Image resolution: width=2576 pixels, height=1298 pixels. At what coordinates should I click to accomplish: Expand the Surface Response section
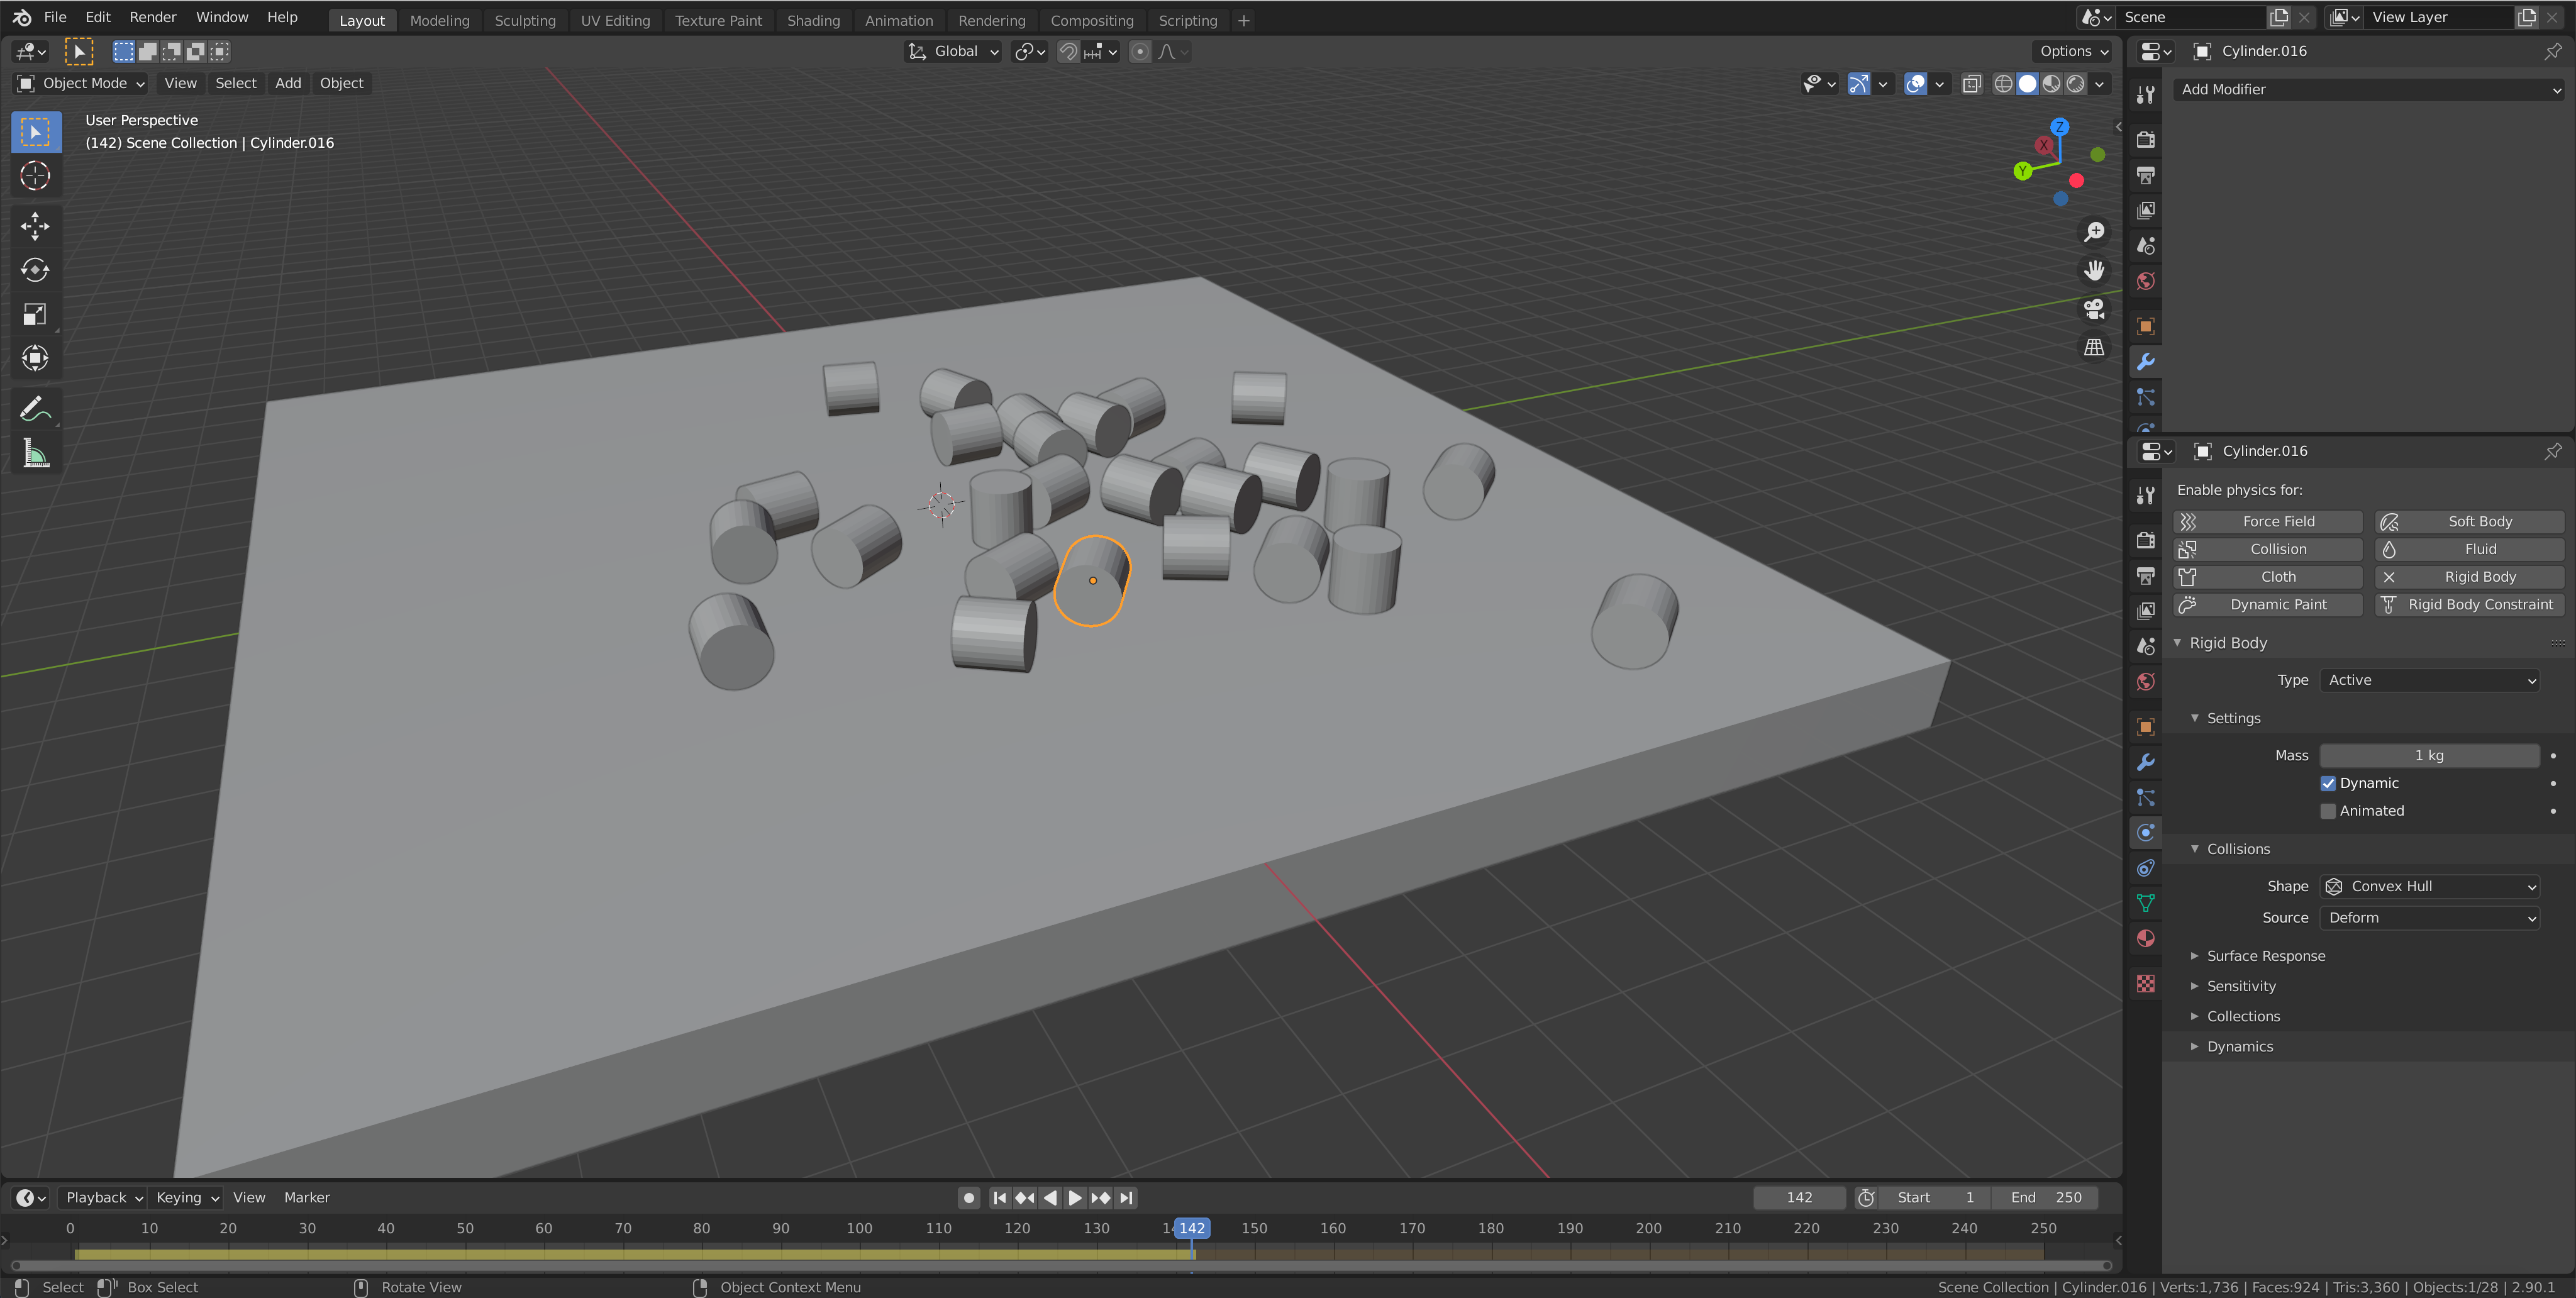[x=2266, y=956]
